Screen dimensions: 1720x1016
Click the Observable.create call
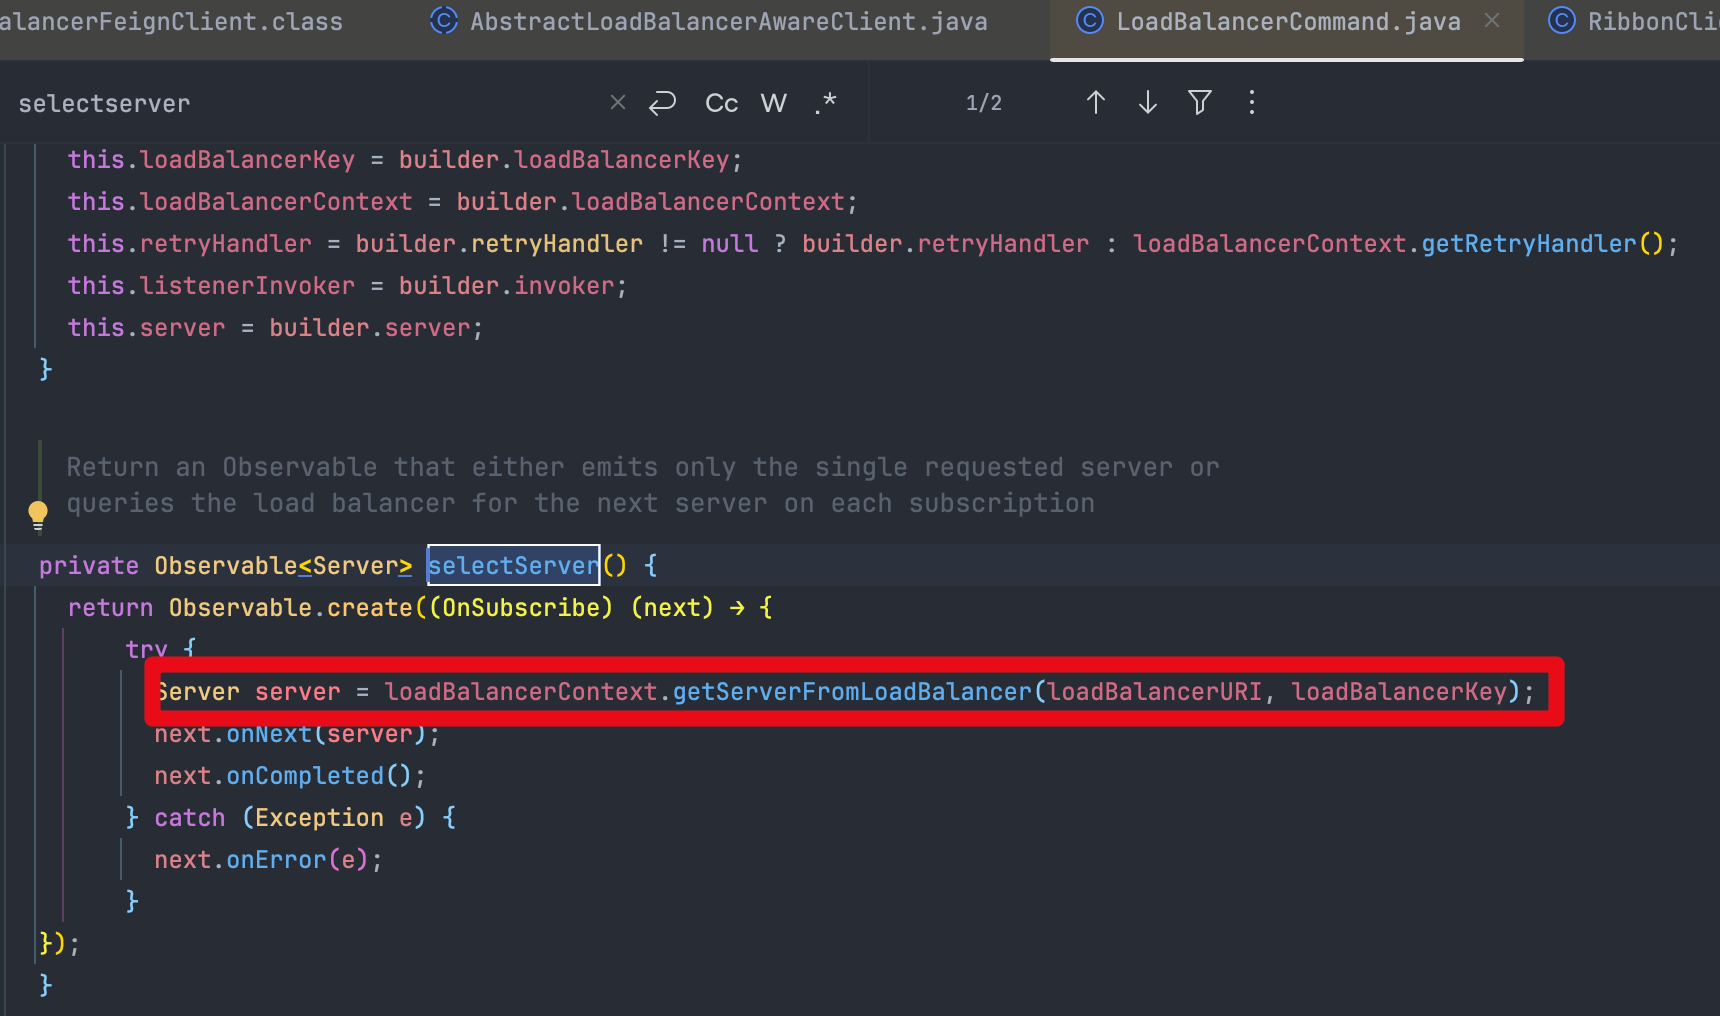tap(291, 608)
